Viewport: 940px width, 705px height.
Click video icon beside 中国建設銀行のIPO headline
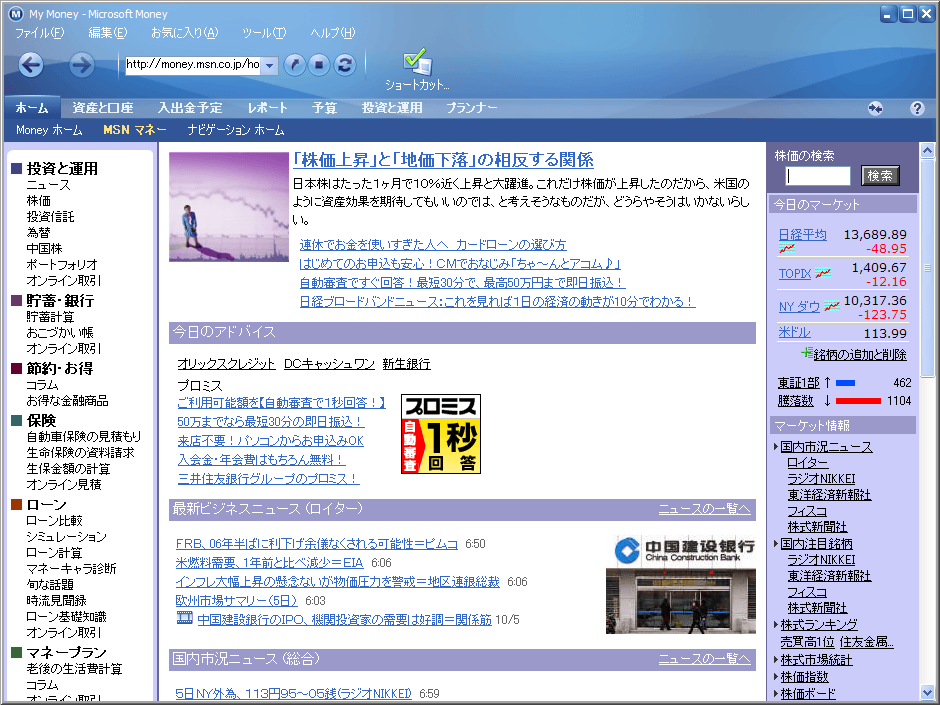point(185,617)
